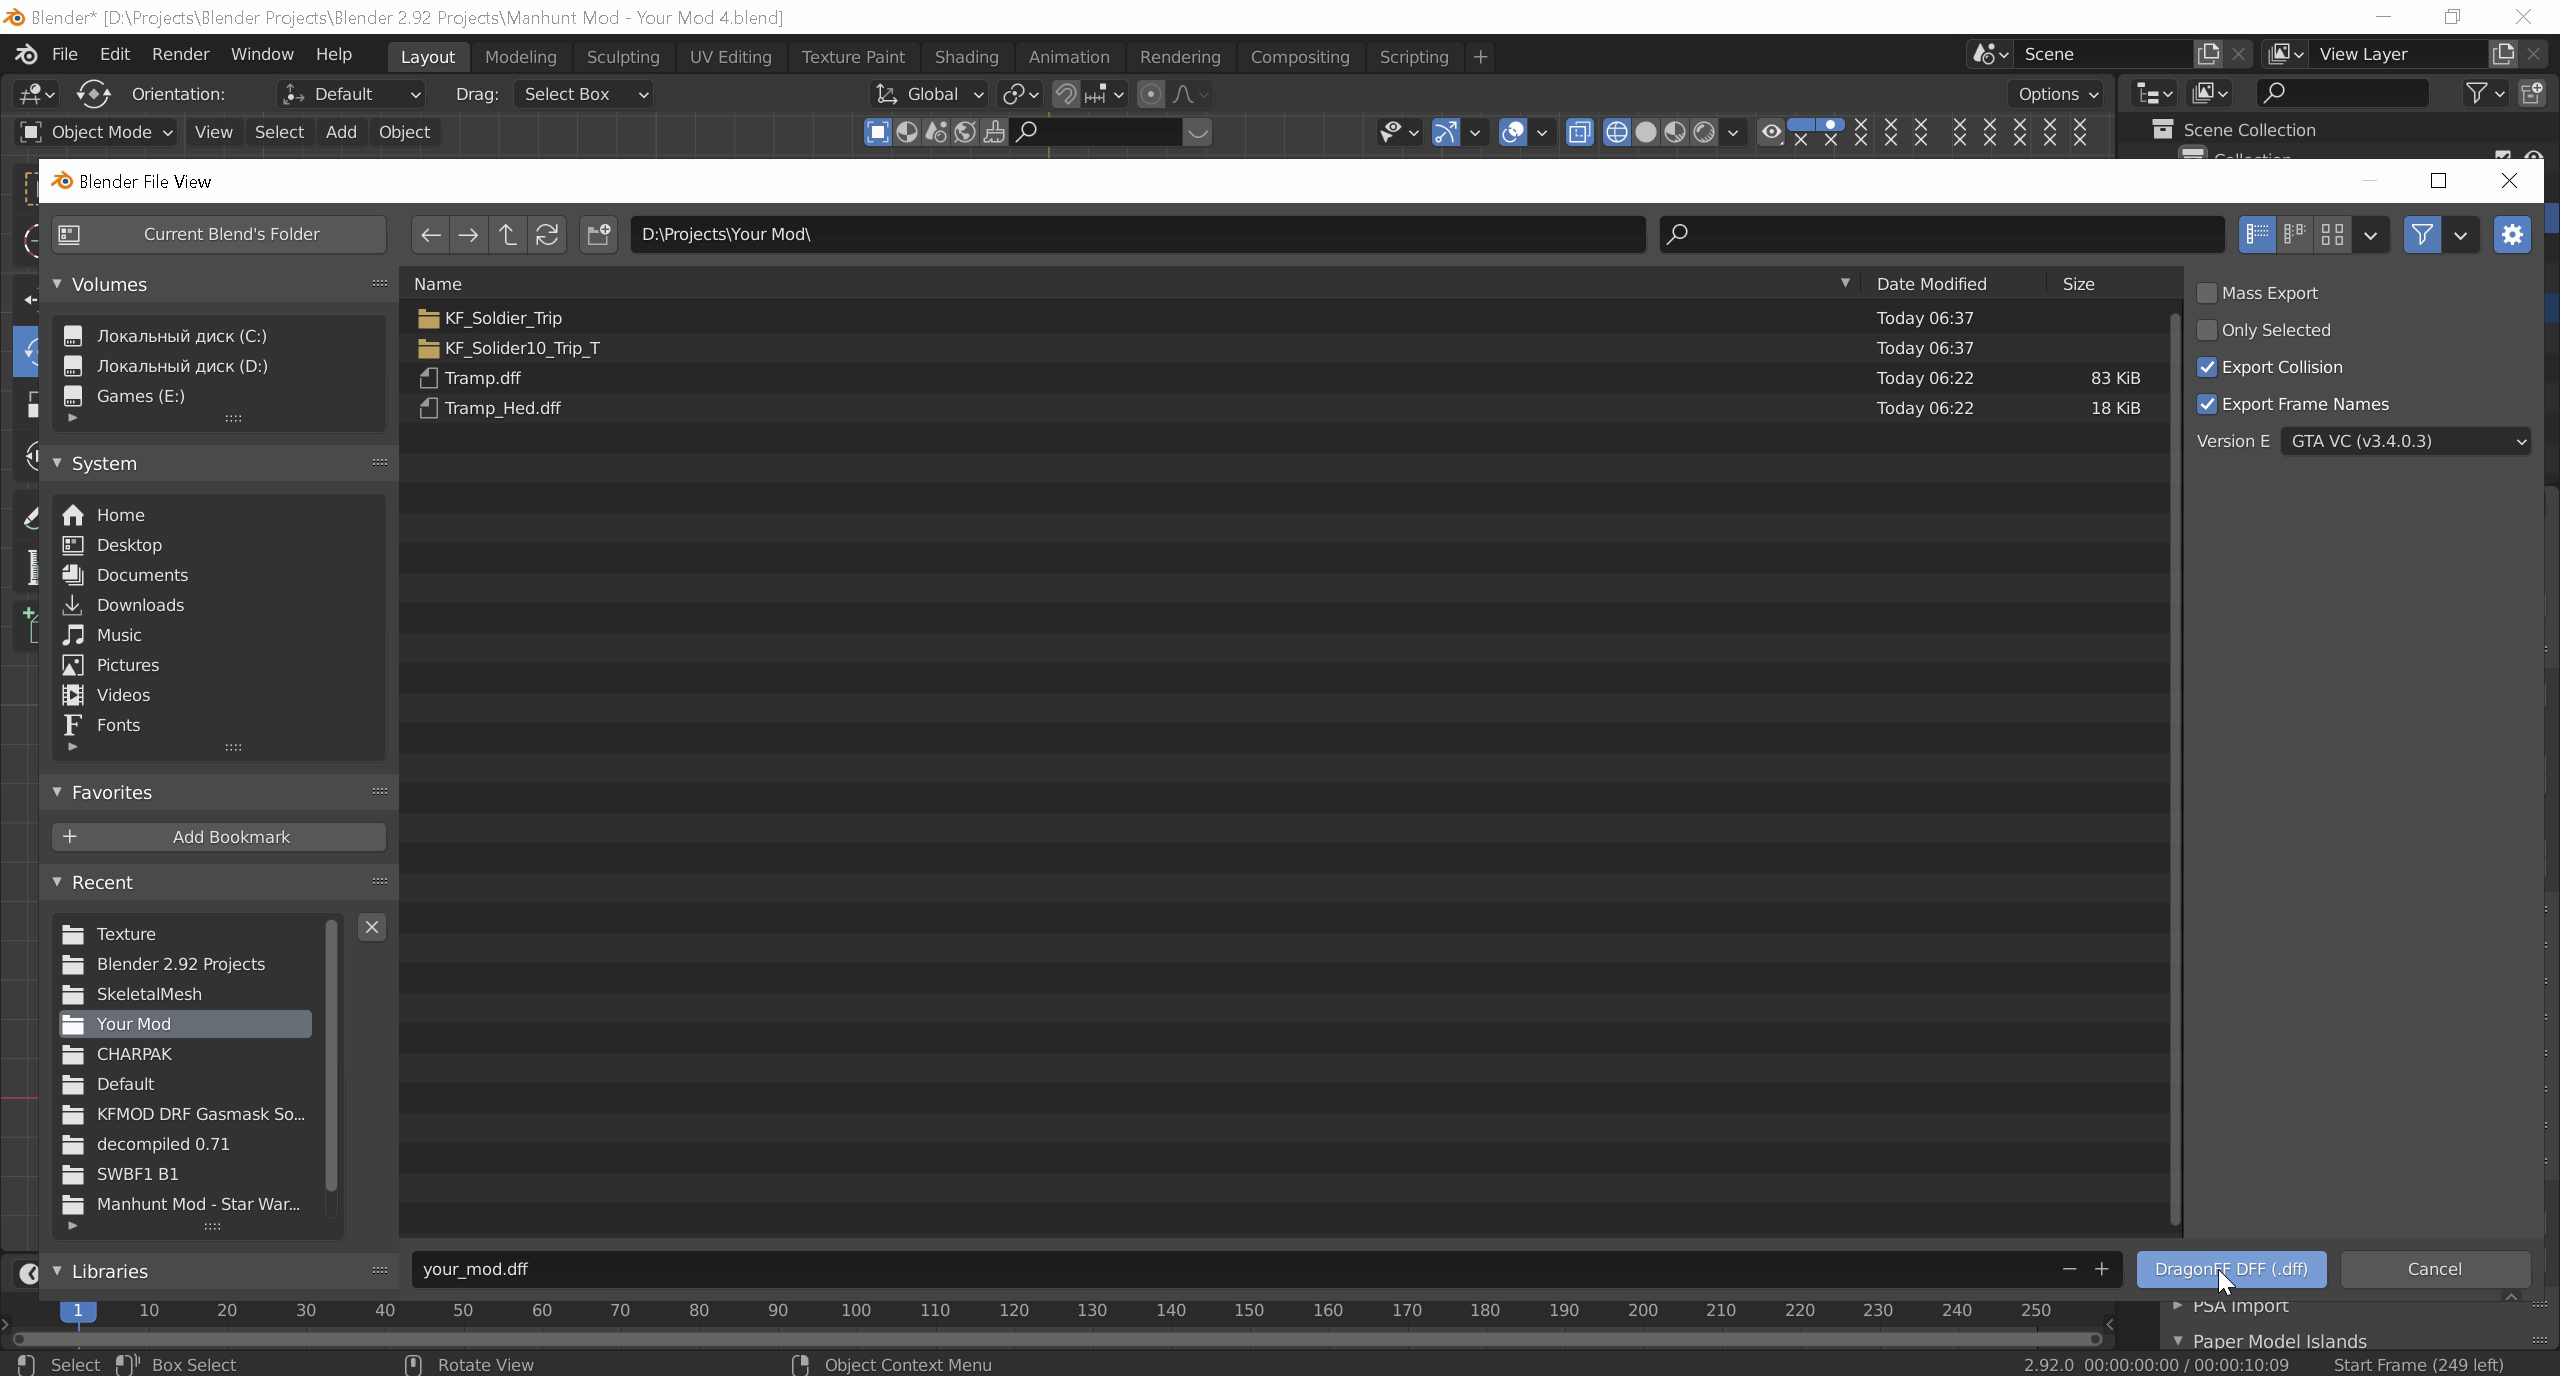
Task: Switch to the Shading workspace tab
Action: 966,57
